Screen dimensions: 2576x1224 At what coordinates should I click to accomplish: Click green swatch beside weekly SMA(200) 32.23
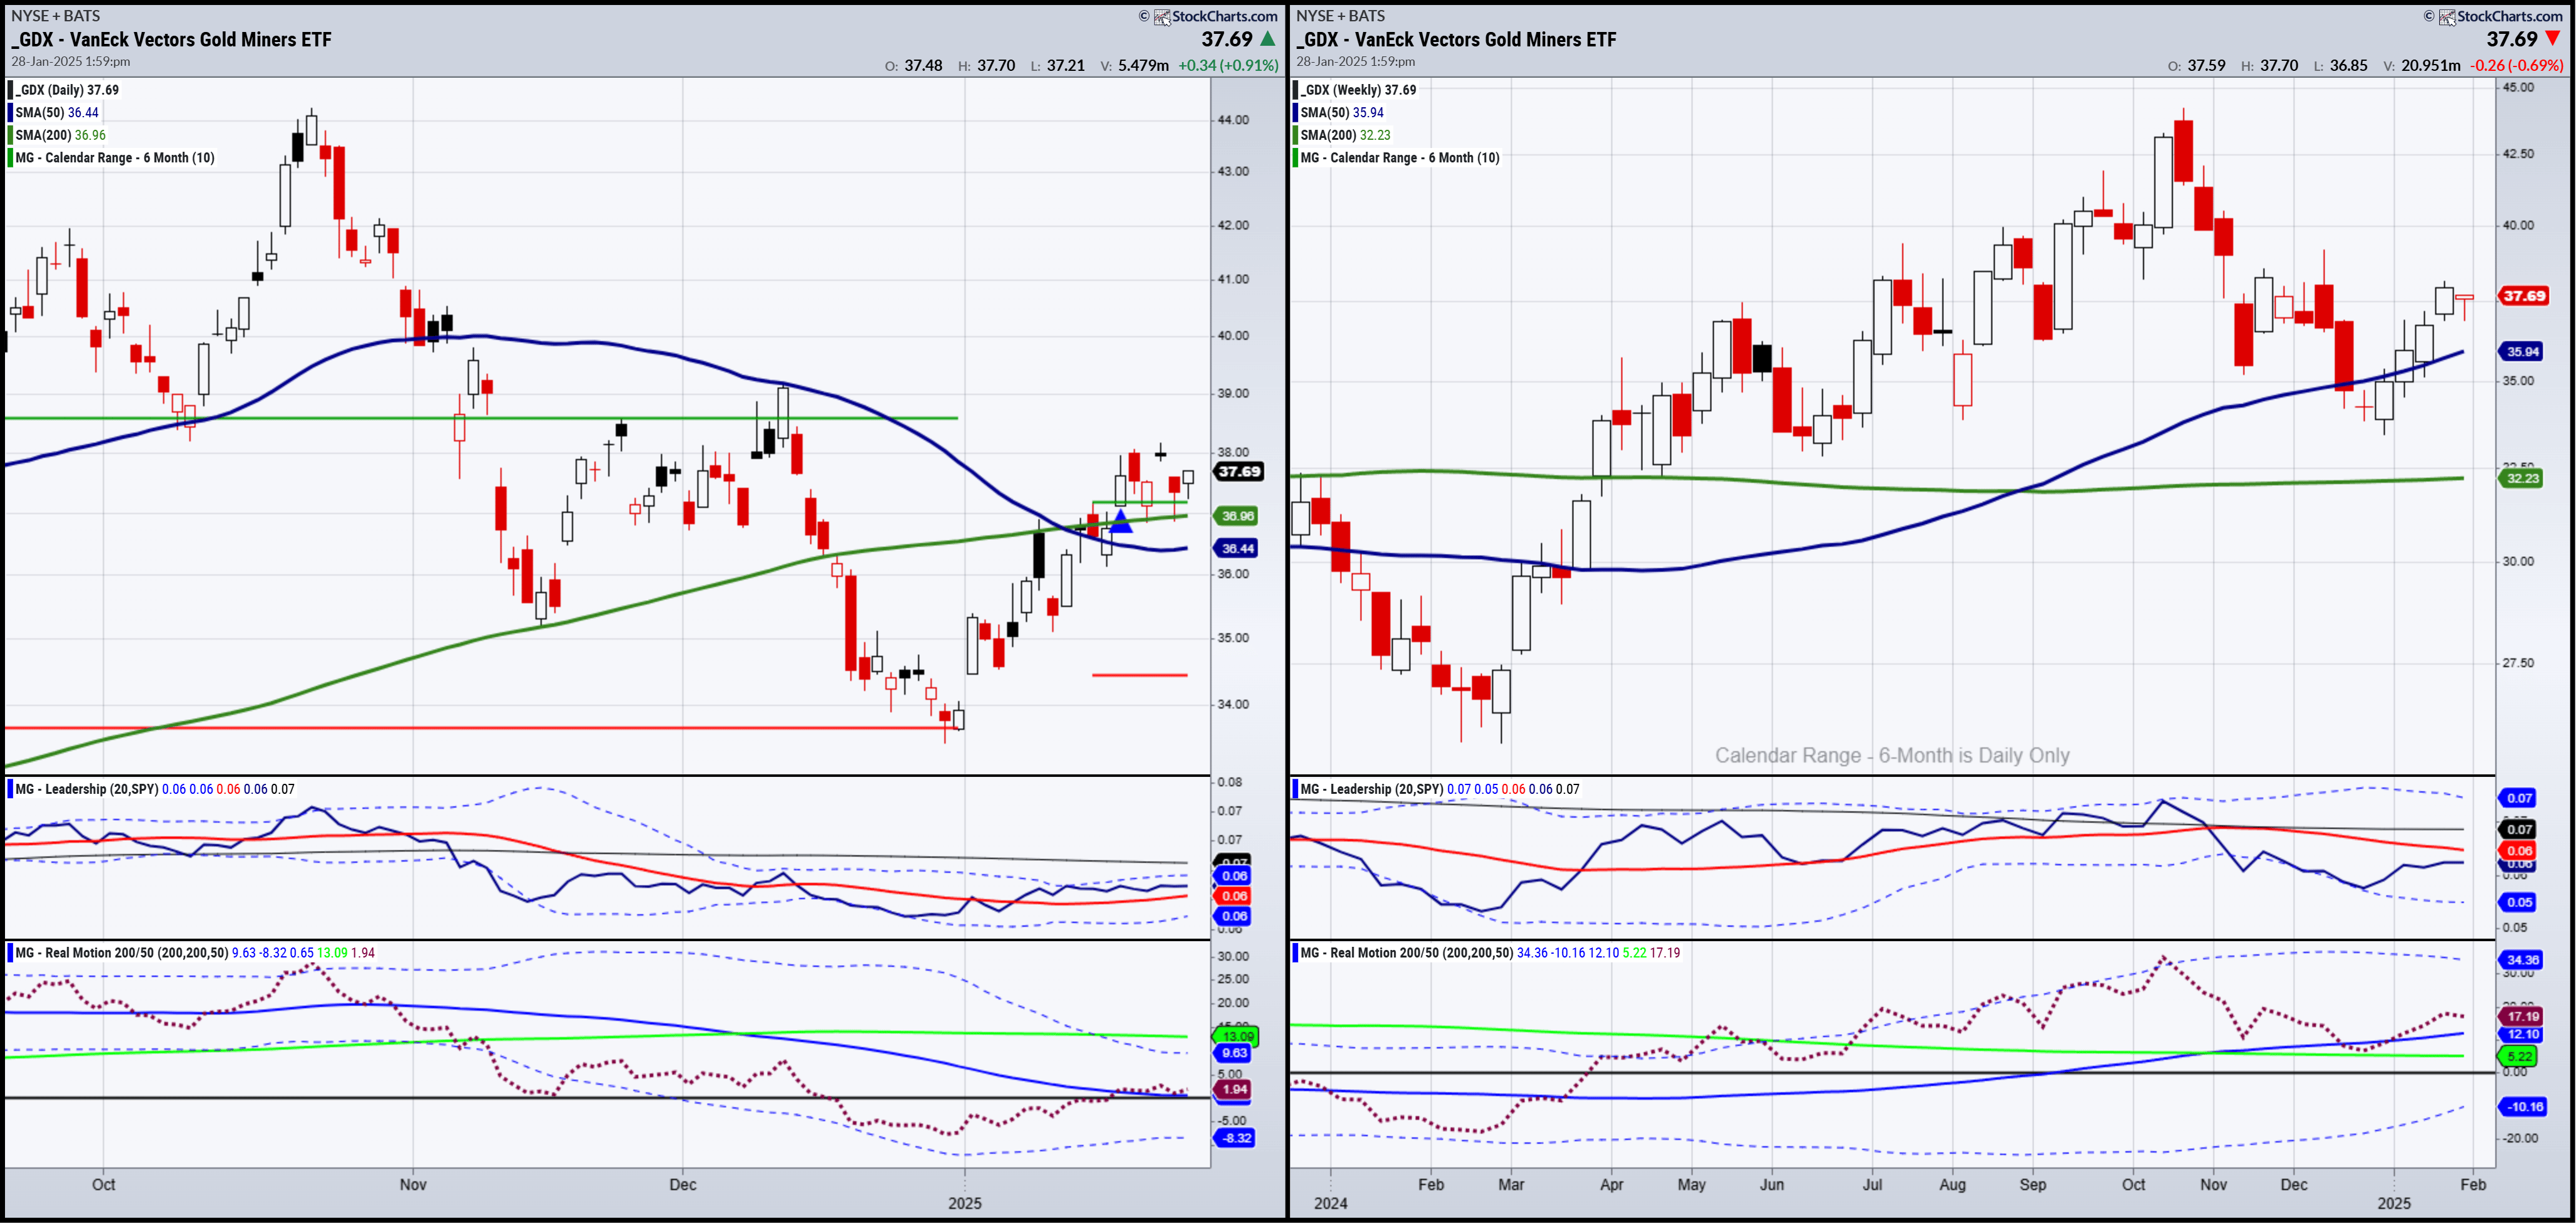[1296, 135]
